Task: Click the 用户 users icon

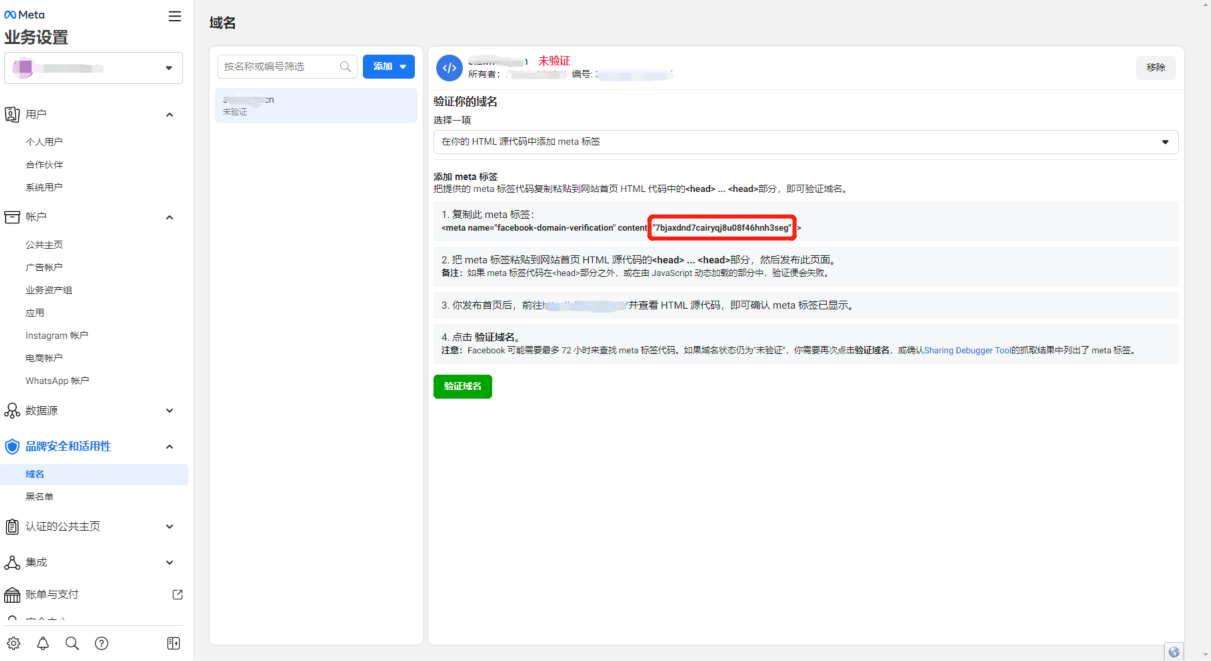Action: tap(13, 114)
